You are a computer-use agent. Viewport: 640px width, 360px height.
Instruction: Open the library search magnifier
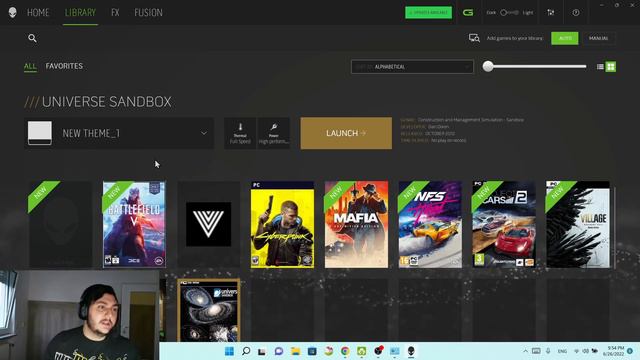(32, 38)
